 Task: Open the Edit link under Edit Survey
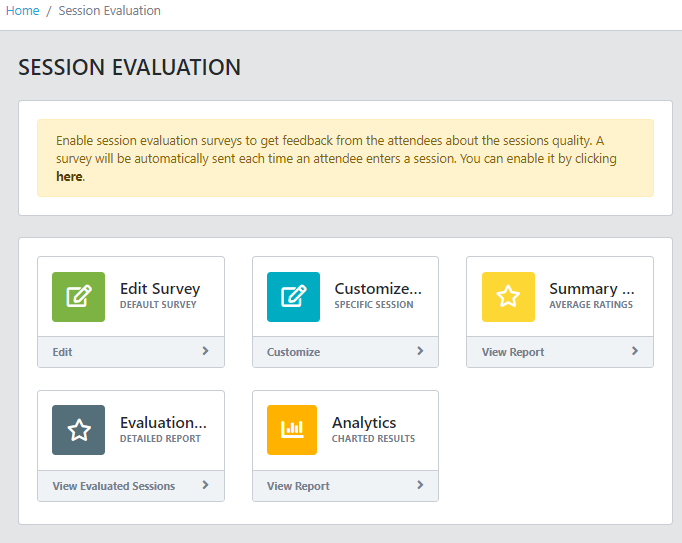(x=62, y=352)
